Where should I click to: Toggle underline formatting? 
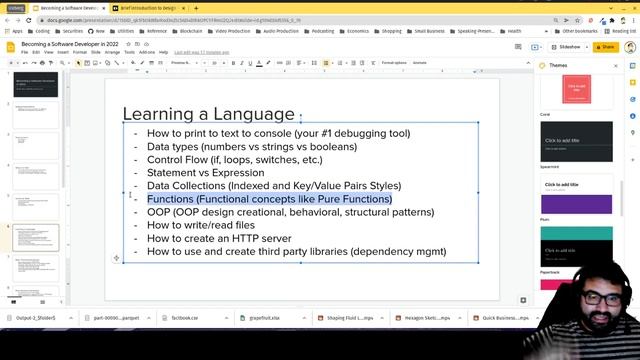coord(250,63)
